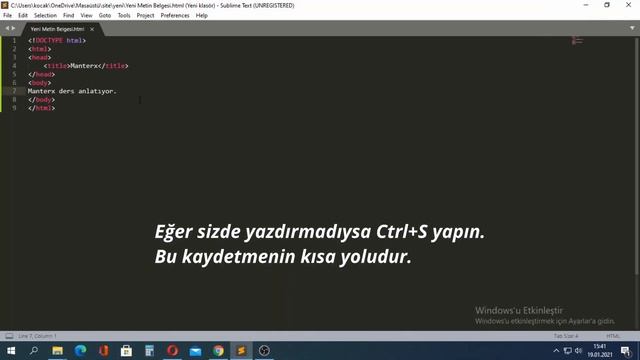Open Microsoft Store from taskbar
640x360 pixels.
[x=126, y=351]
